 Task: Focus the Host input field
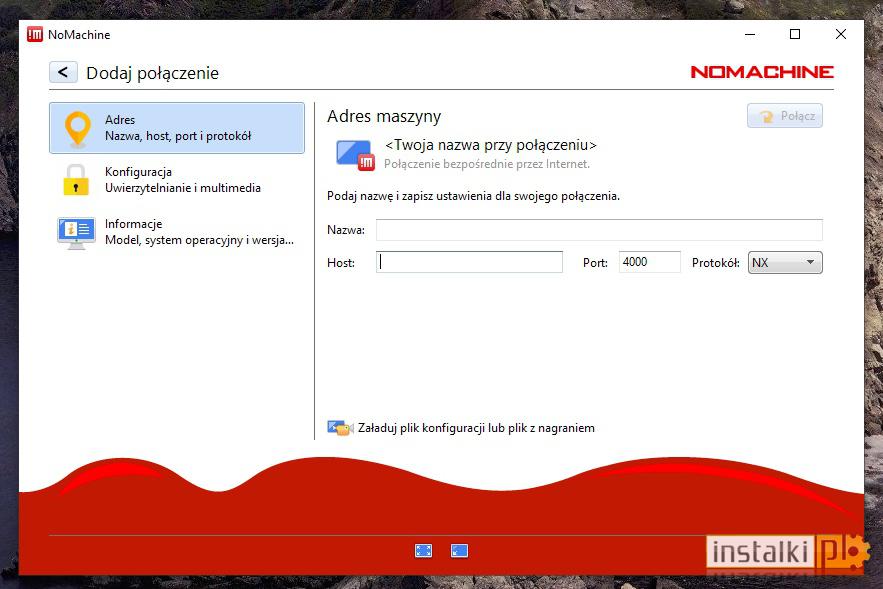pyautogui.click(x=469, y=262)
